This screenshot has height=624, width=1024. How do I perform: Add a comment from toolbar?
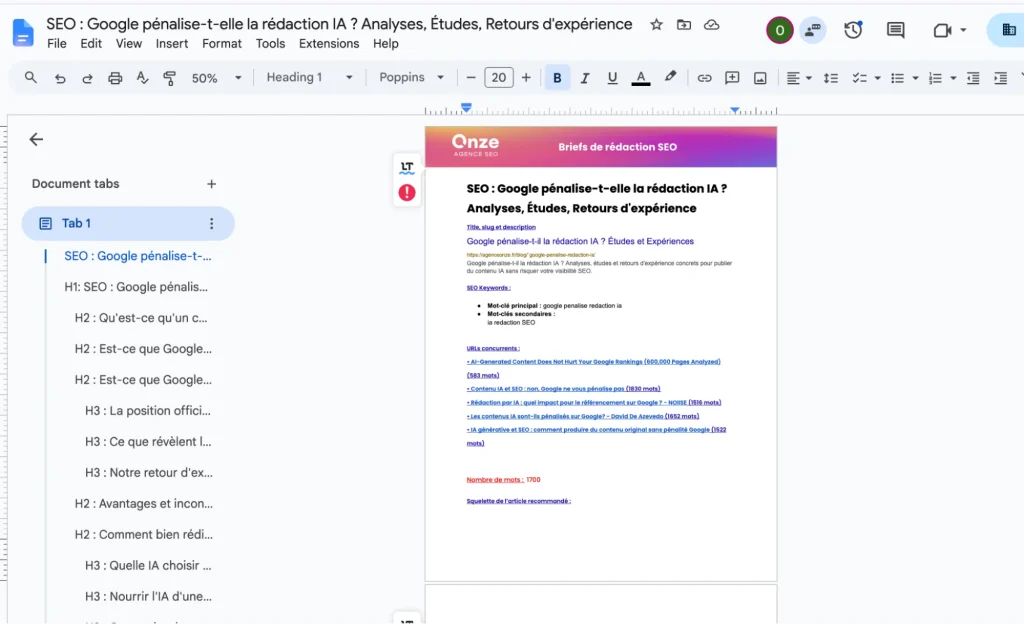click(732, 78)
